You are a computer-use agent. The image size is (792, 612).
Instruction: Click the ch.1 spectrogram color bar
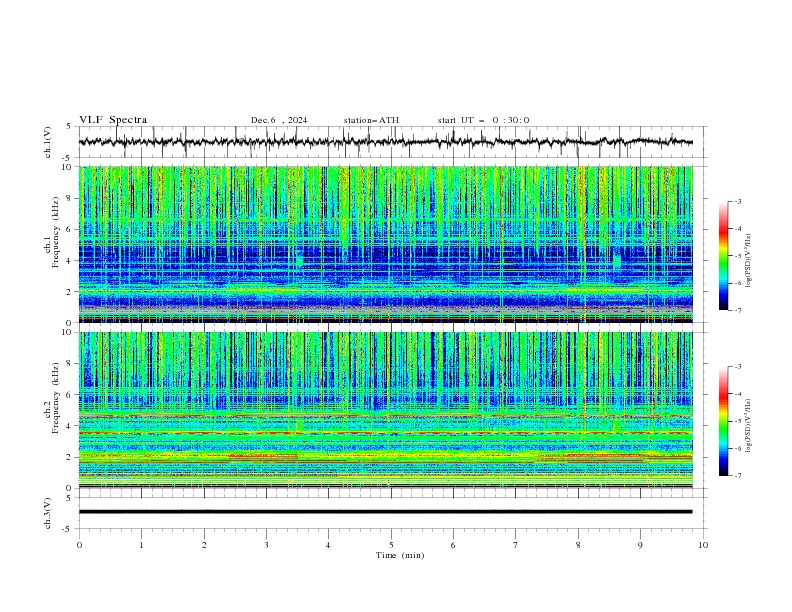click(723, 256)
